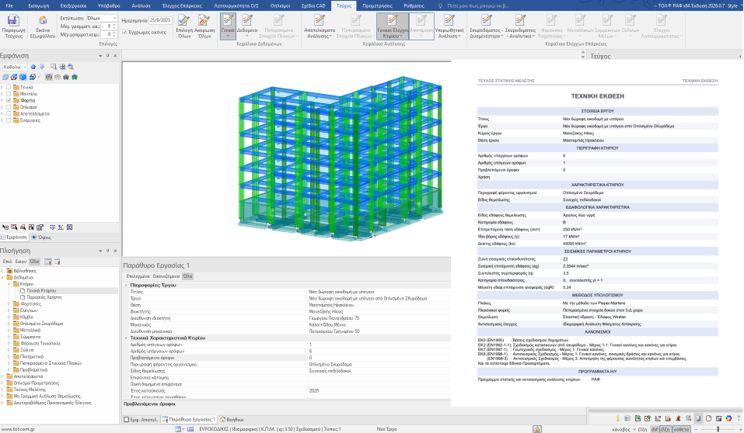Click the Επιλεγμένα filter button
The height and width of the screenshot is (433, 744).
pos(138,276)
